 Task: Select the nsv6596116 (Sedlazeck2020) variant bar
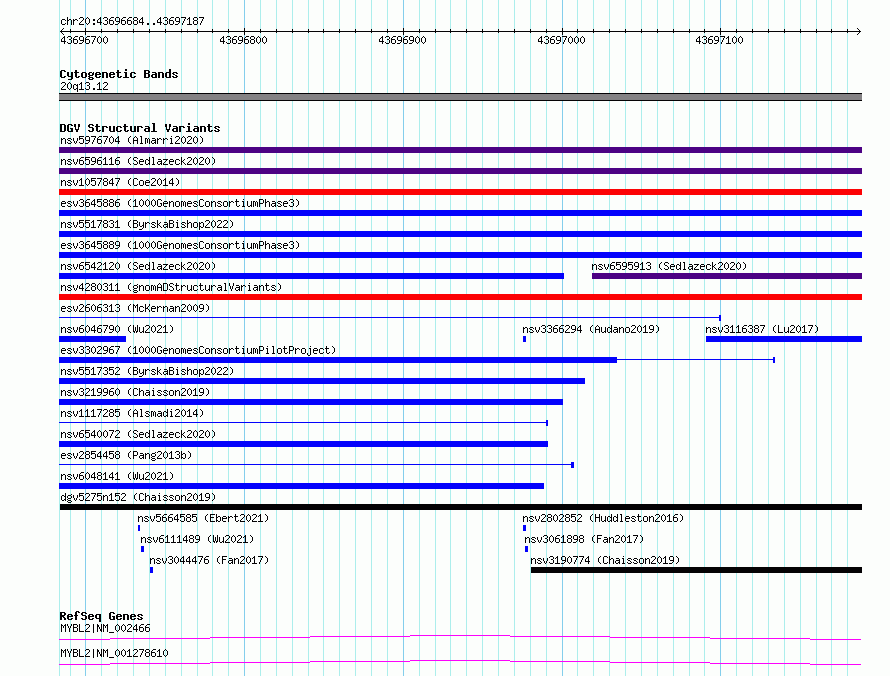(x=460, y=171)
